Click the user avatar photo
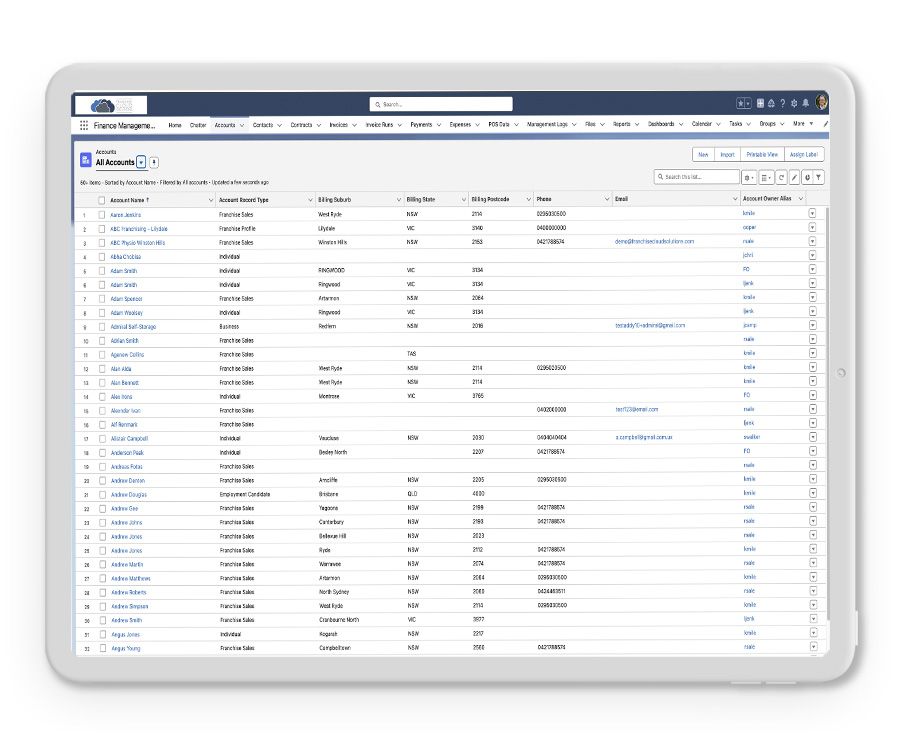This screenshot has height=741, width=900. point(821,102)
